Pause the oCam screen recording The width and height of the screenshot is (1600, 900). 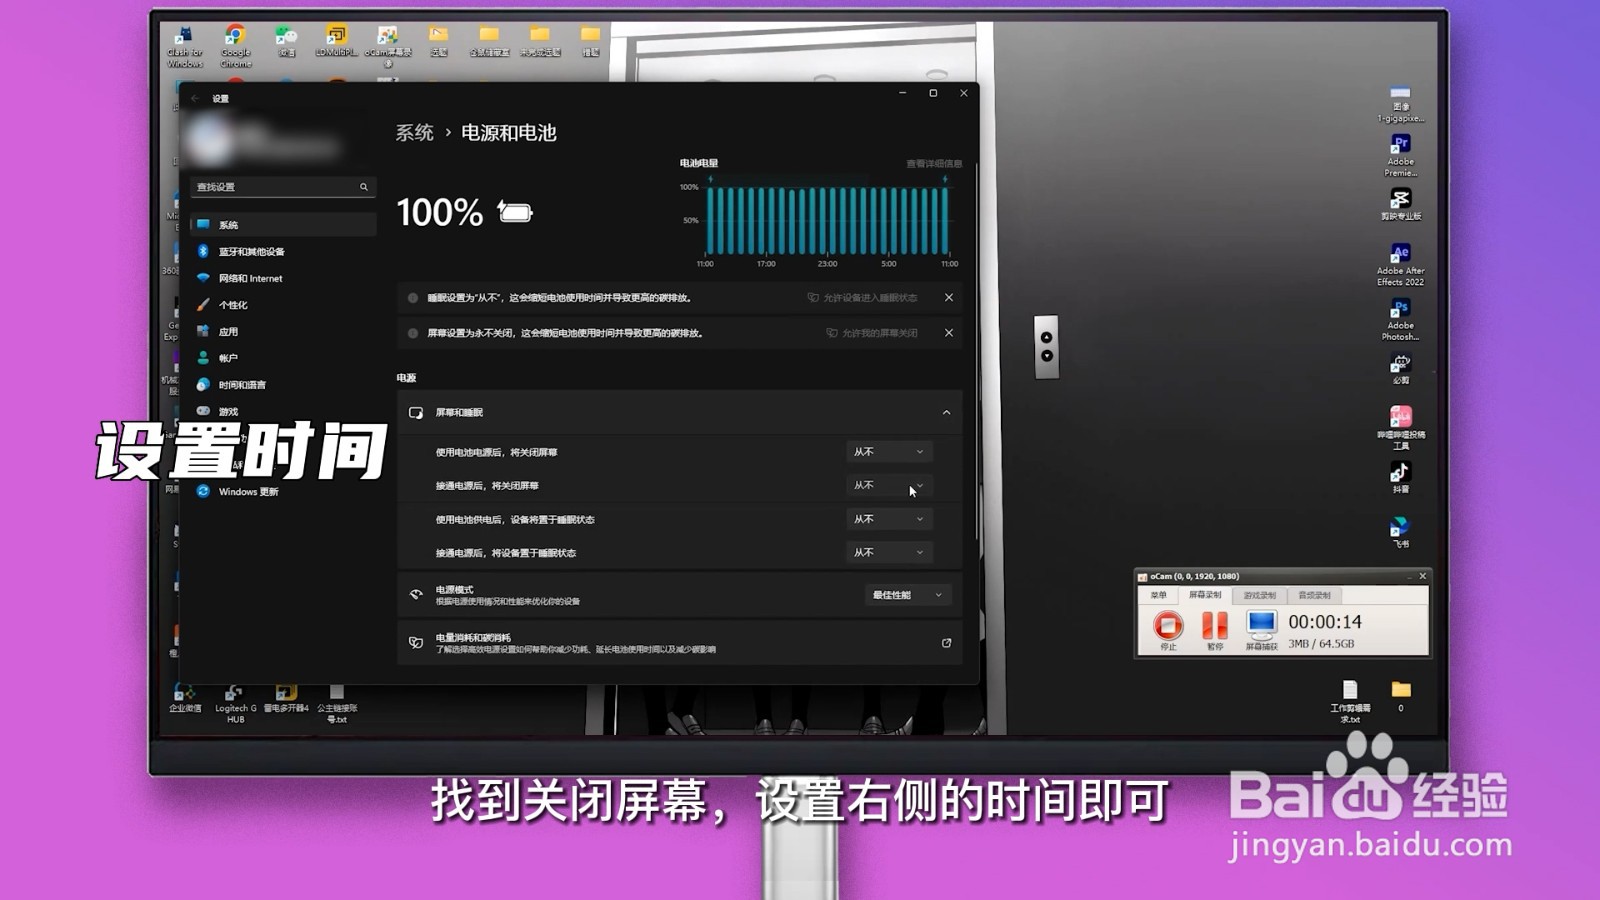pyautogui.click(x=1214, y=626)
